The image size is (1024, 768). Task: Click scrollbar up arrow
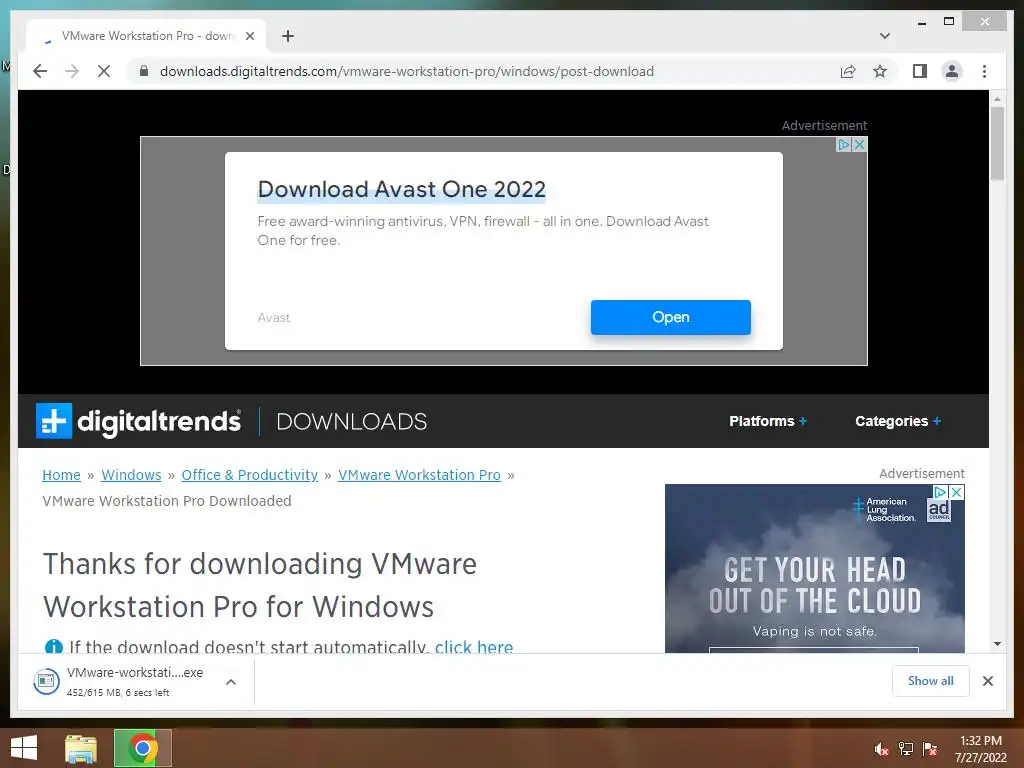(x=997, y=99)
